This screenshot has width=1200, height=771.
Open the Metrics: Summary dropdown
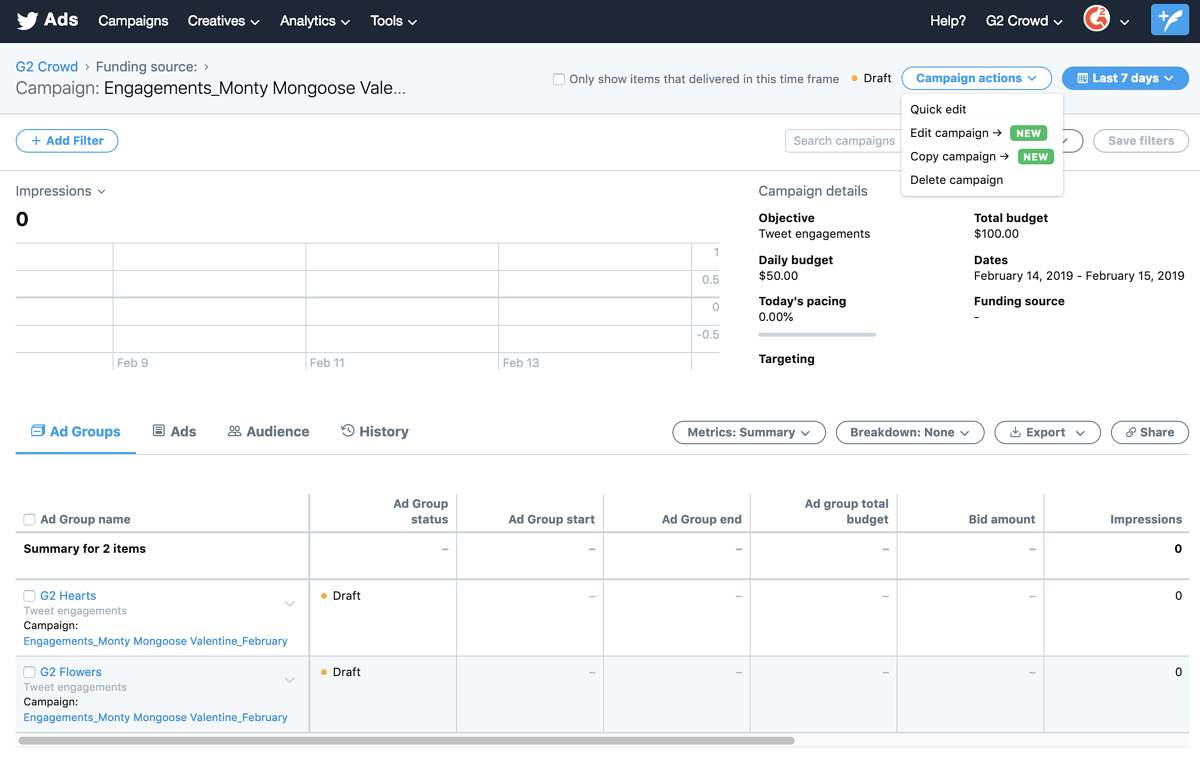749,432
